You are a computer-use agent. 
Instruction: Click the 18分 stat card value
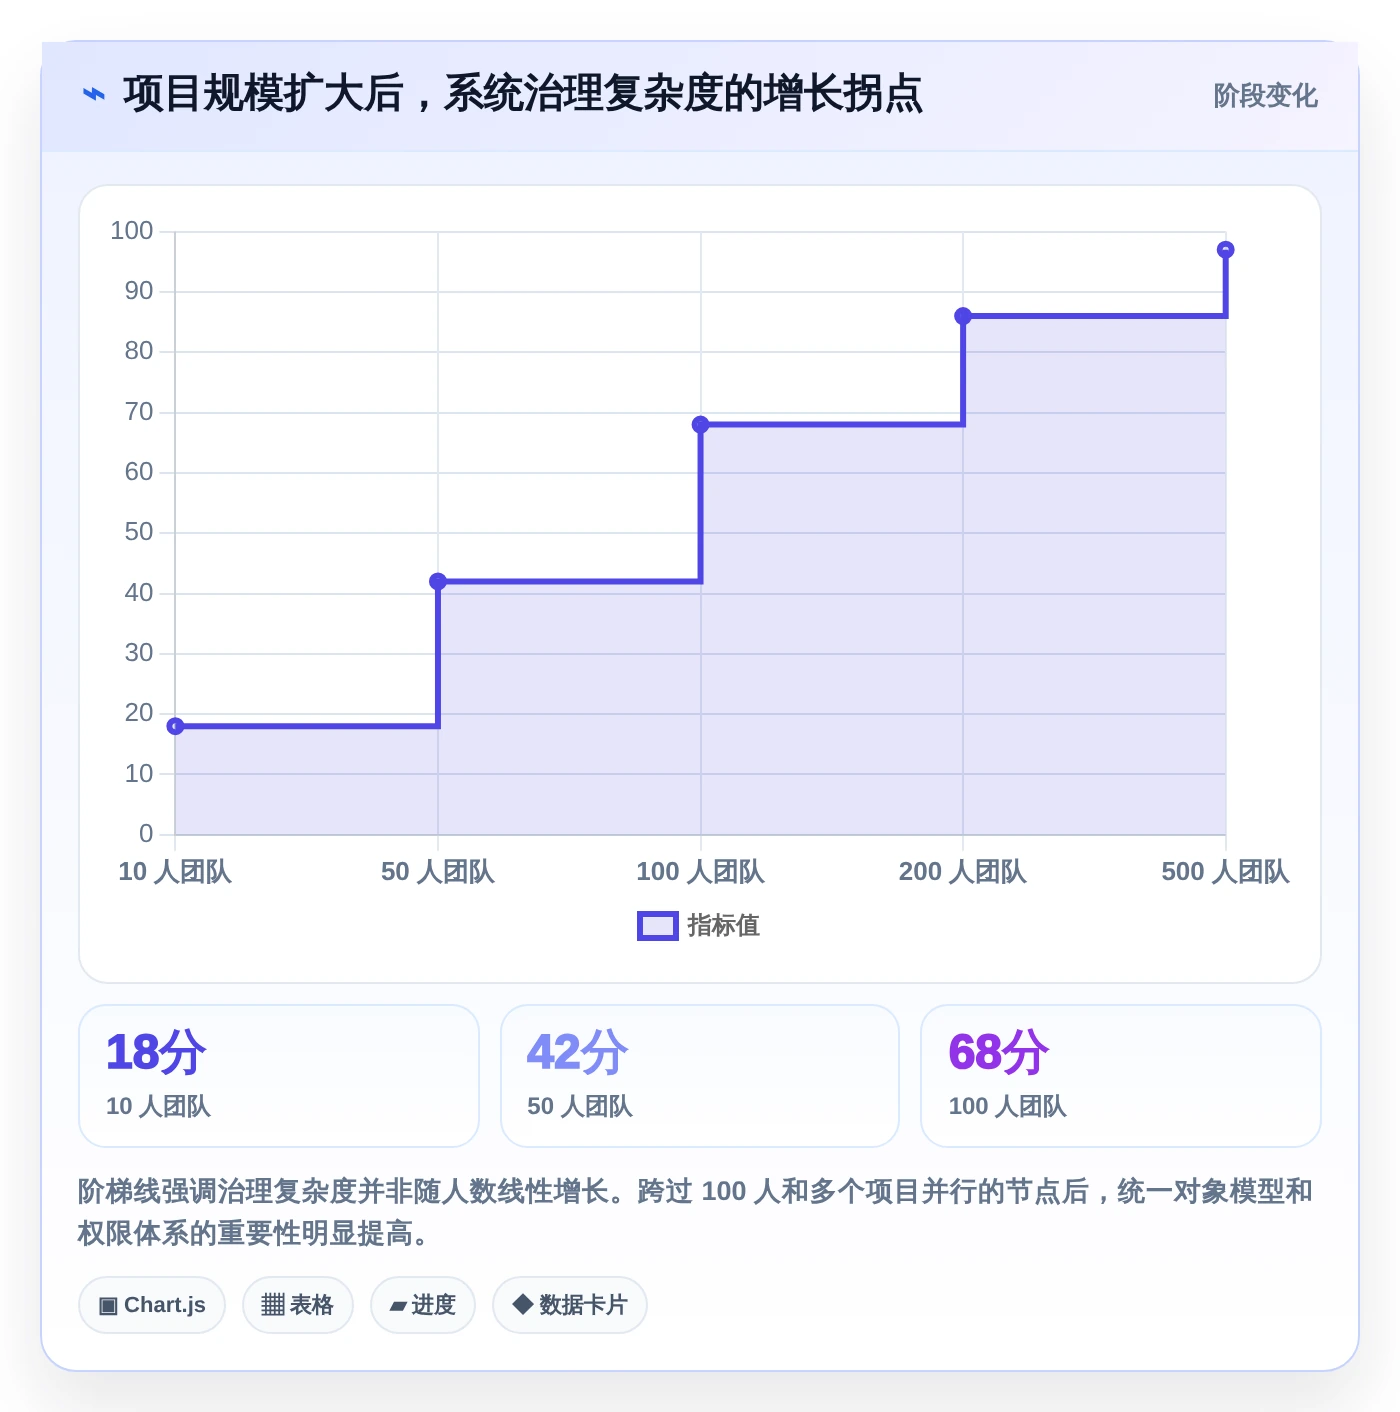(x=156, y=1053)
